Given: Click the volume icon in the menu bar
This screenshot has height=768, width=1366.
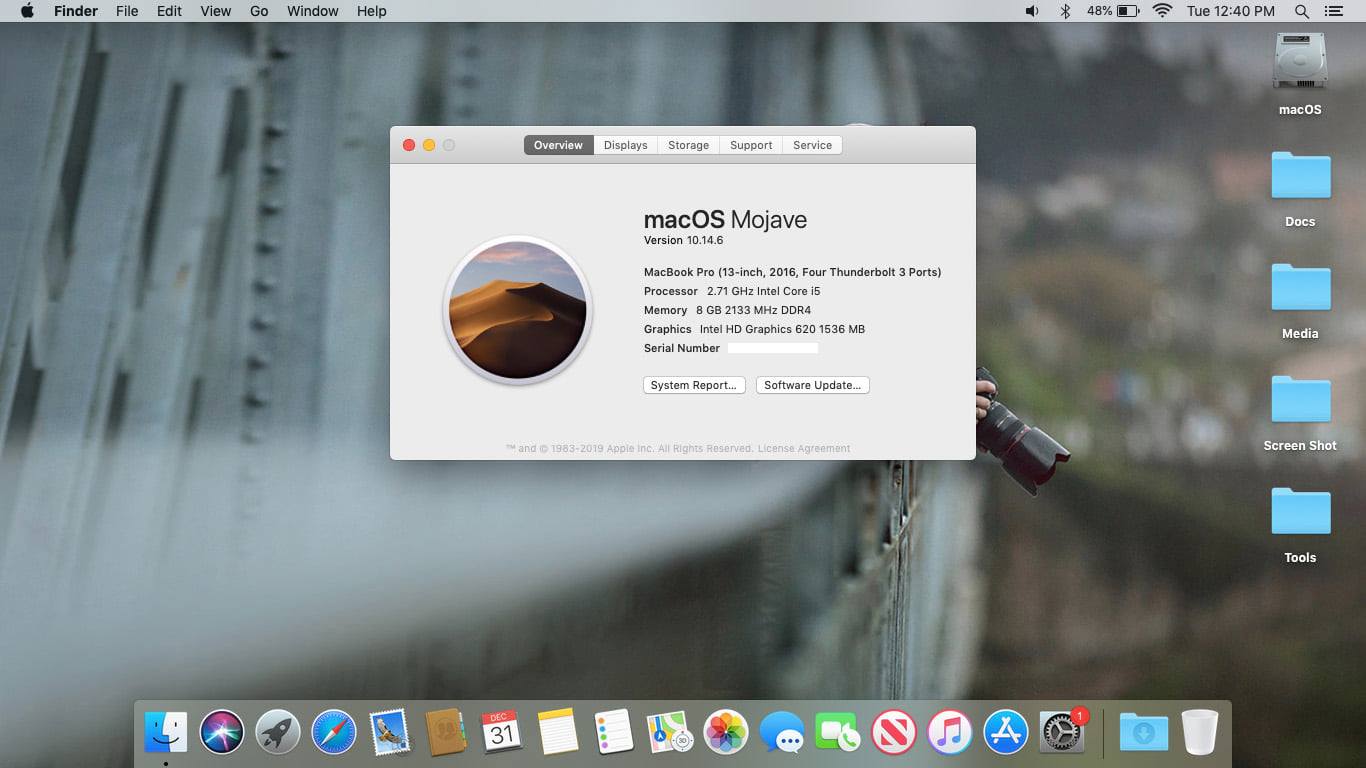Looking at the screenshot, I should pos(1032,11).
